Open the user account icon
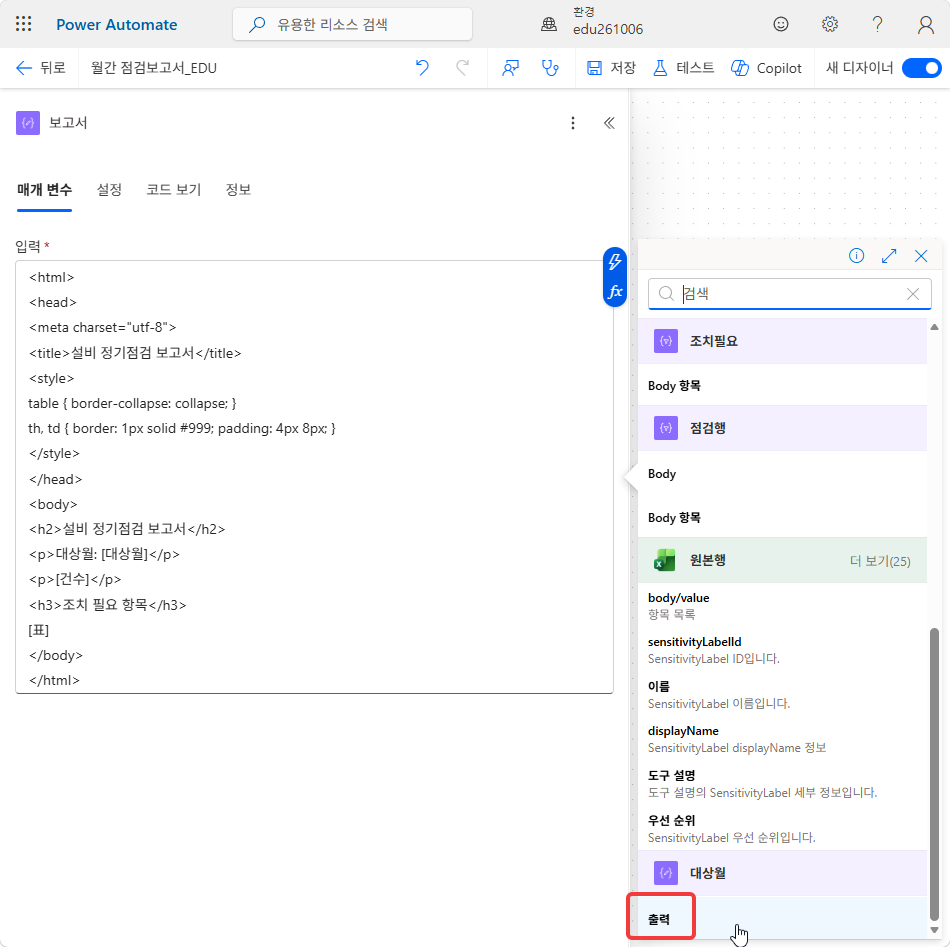Screen dimensions: 950x947 [926, 24]
